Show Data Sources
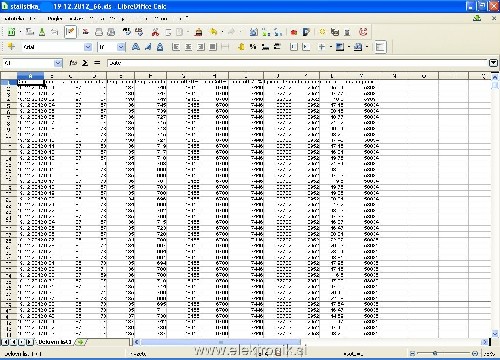The image size is (500, 360). coord(347,32)
